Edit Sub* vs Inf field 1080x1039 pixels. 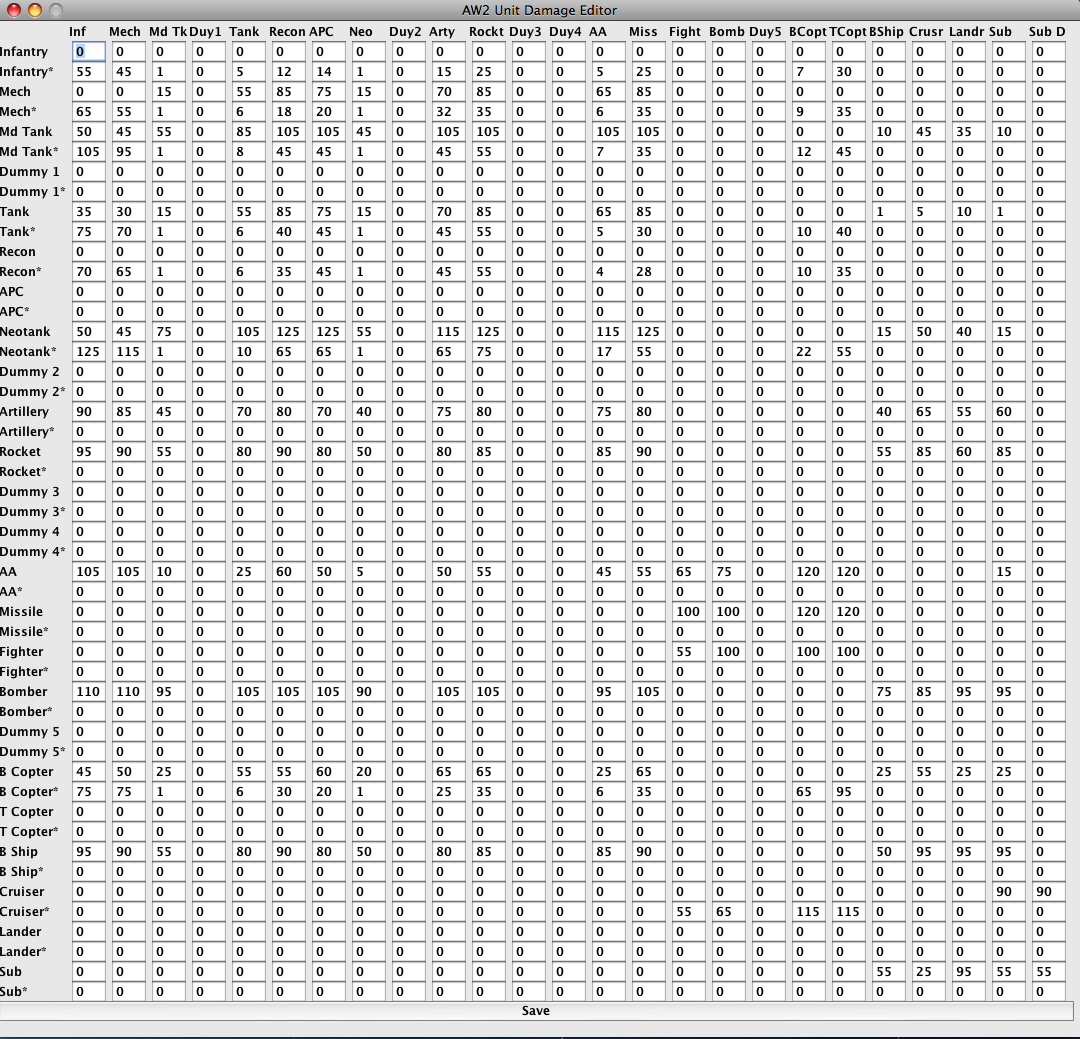(x=88, y=991)
